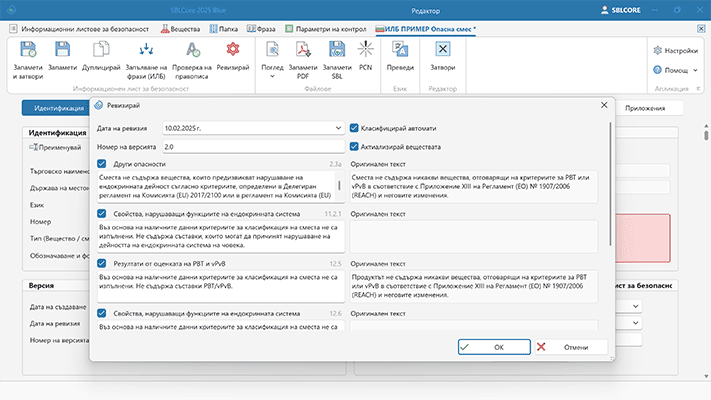Screen dimensions: 711x400
Task: Save as SBL file icon
Action: click(337, 49)
